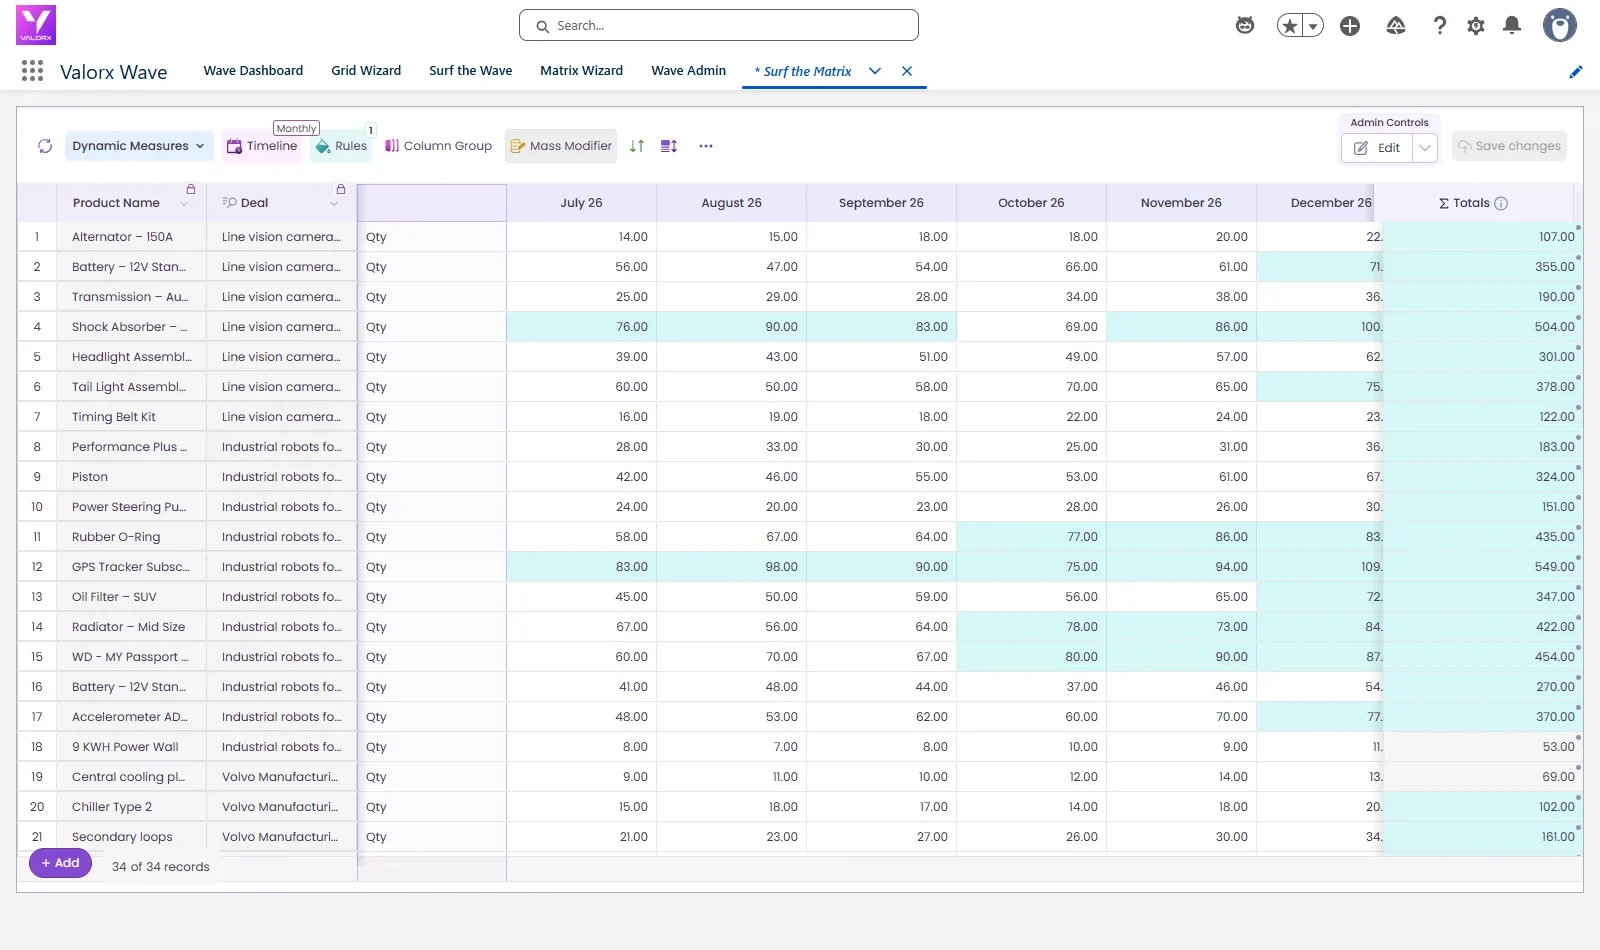Toggle the Product Name column lock

[191, 189]
